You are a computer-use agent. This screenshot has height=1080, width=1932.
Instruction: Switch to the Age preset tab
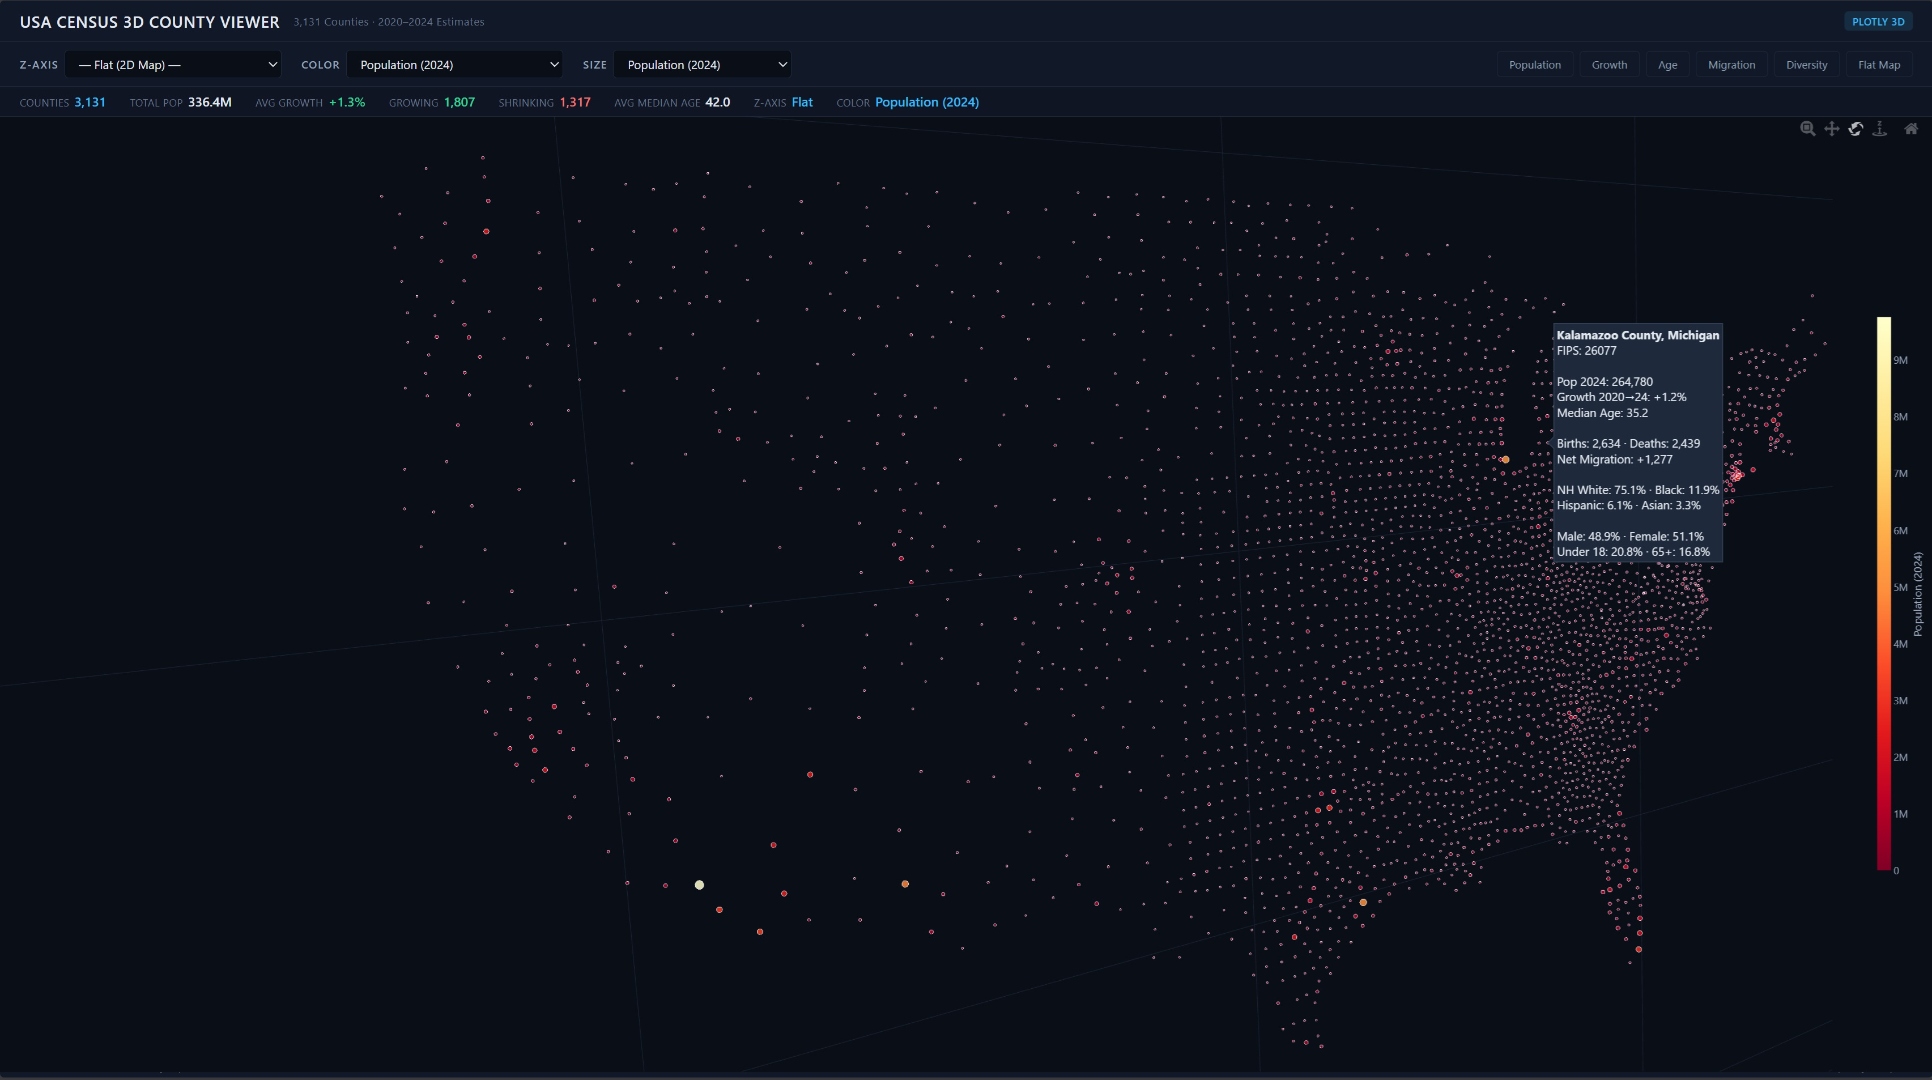tap(1668, 64)
